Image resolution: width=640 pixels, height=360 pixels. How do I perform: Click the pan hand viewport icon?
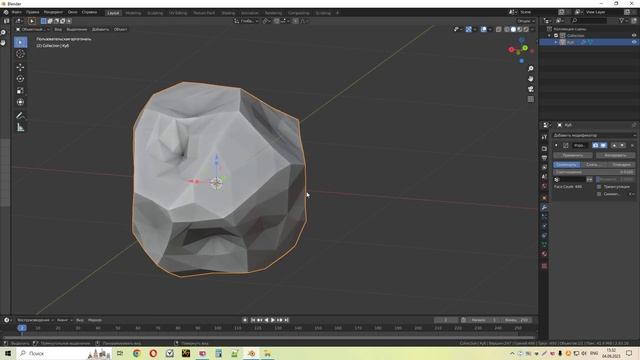click(x=531, y=79)
